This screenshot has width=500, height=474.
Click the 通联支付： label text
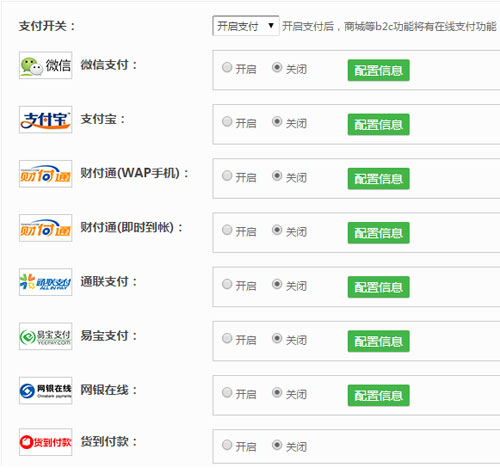coord(109,282)
